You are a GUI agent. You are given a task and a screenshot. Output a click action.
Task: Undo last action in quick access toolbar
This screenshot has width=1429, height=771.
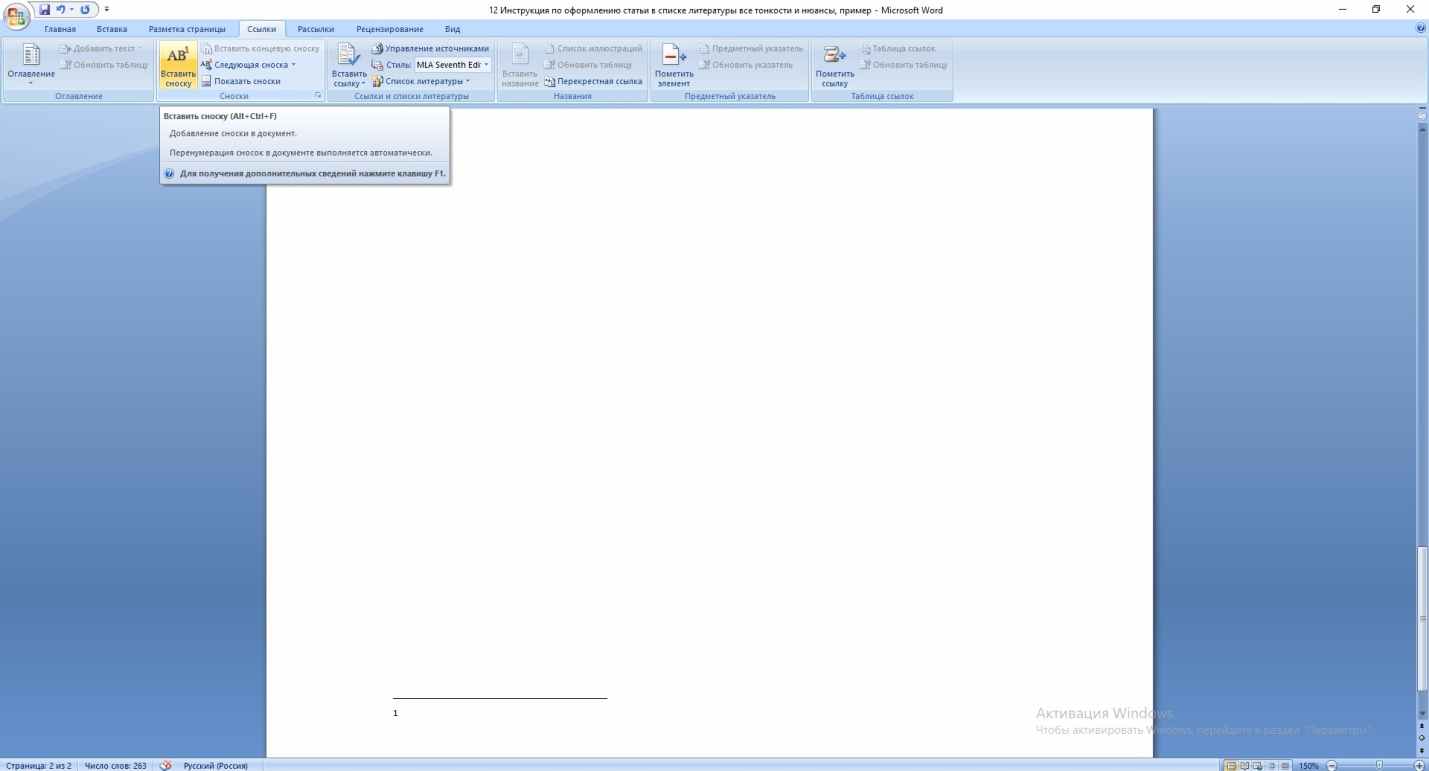coord(61,10)
